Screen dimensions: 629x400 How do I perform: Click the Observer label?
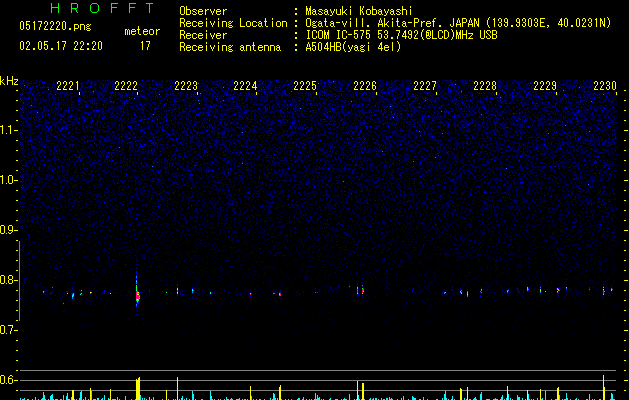203,11
